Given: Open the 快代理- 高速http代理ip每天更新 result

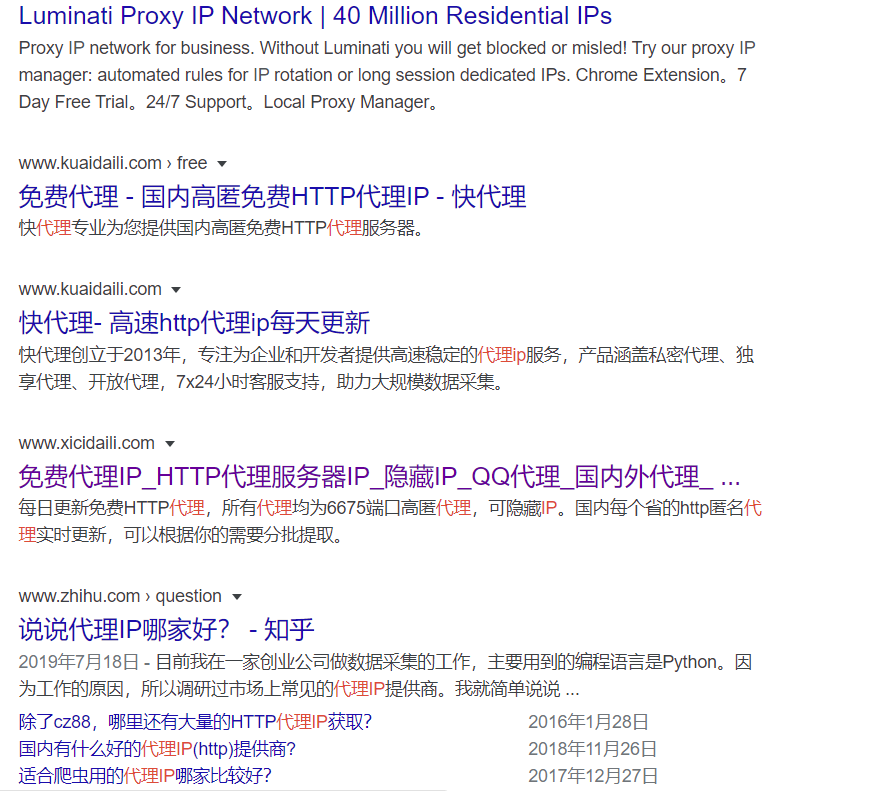Looking at the screenshot, I should point(194,323).
